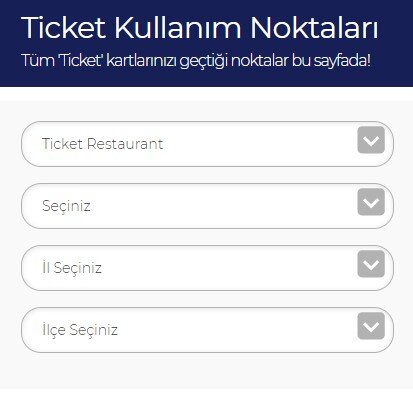Open the İl Seçiniz province dropdown
The image size is (413, 396).
(x=207, y=268)
